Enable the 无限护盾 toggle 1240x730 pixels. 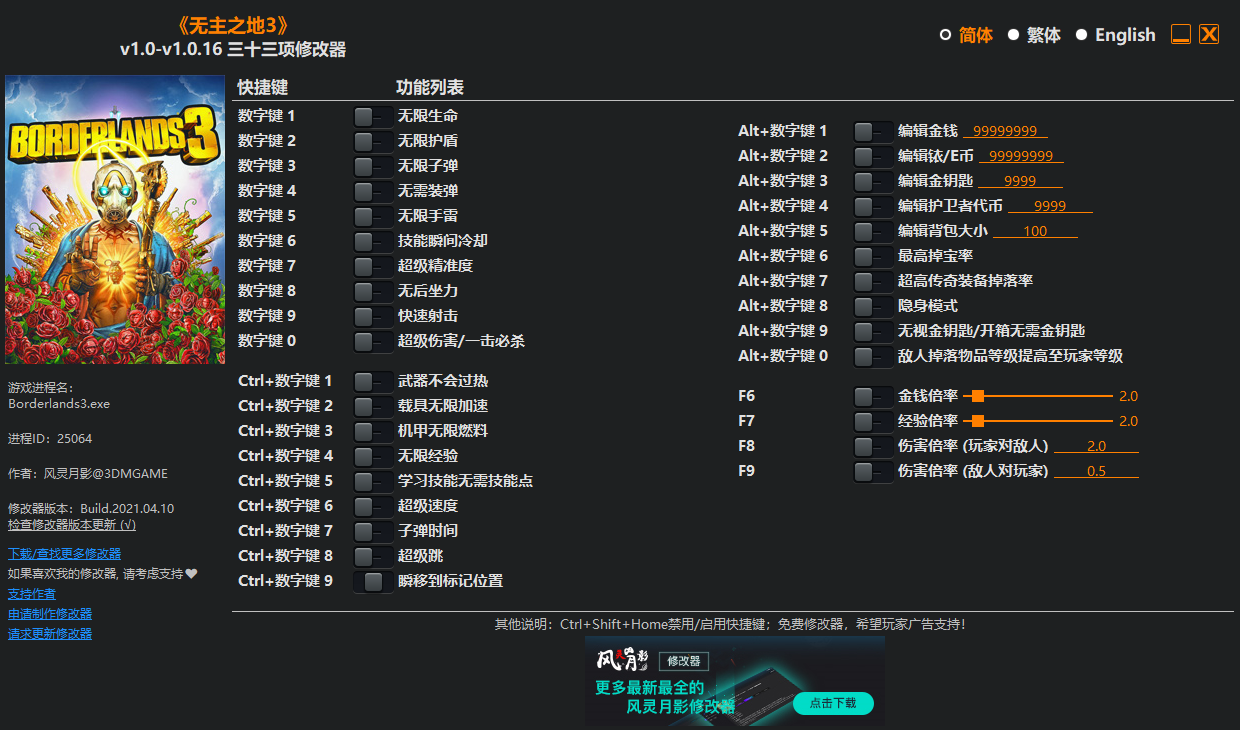(x=373, y=141)
